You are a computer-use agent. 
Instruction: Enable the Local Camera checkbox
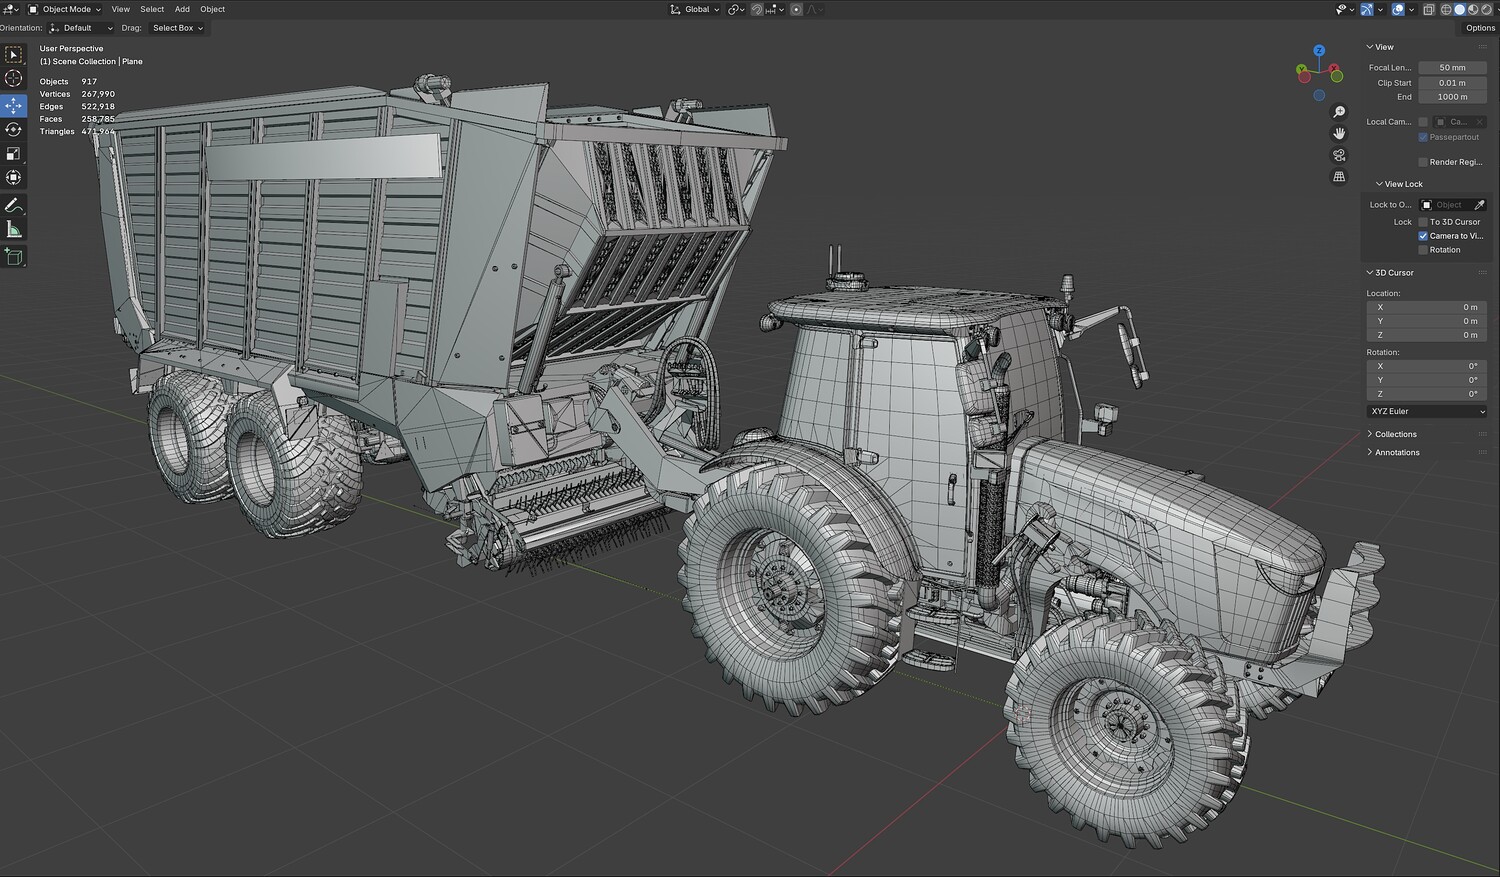point(1423,122)
